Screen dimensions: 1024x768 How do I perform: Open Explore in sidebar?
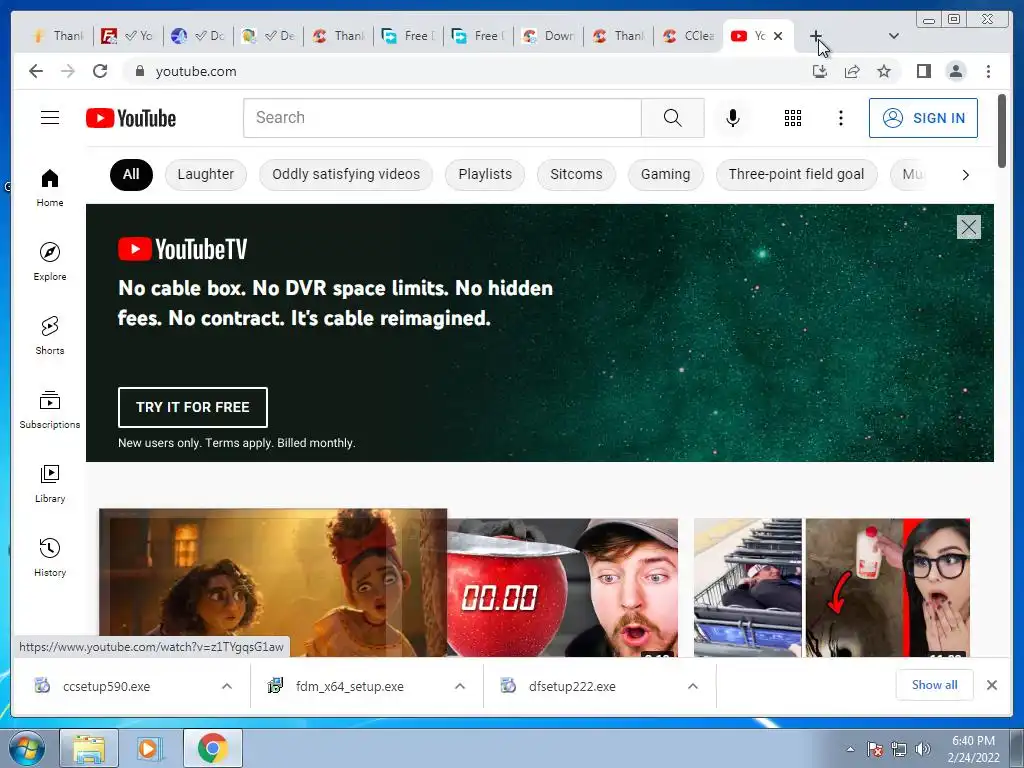pos(50,261)
